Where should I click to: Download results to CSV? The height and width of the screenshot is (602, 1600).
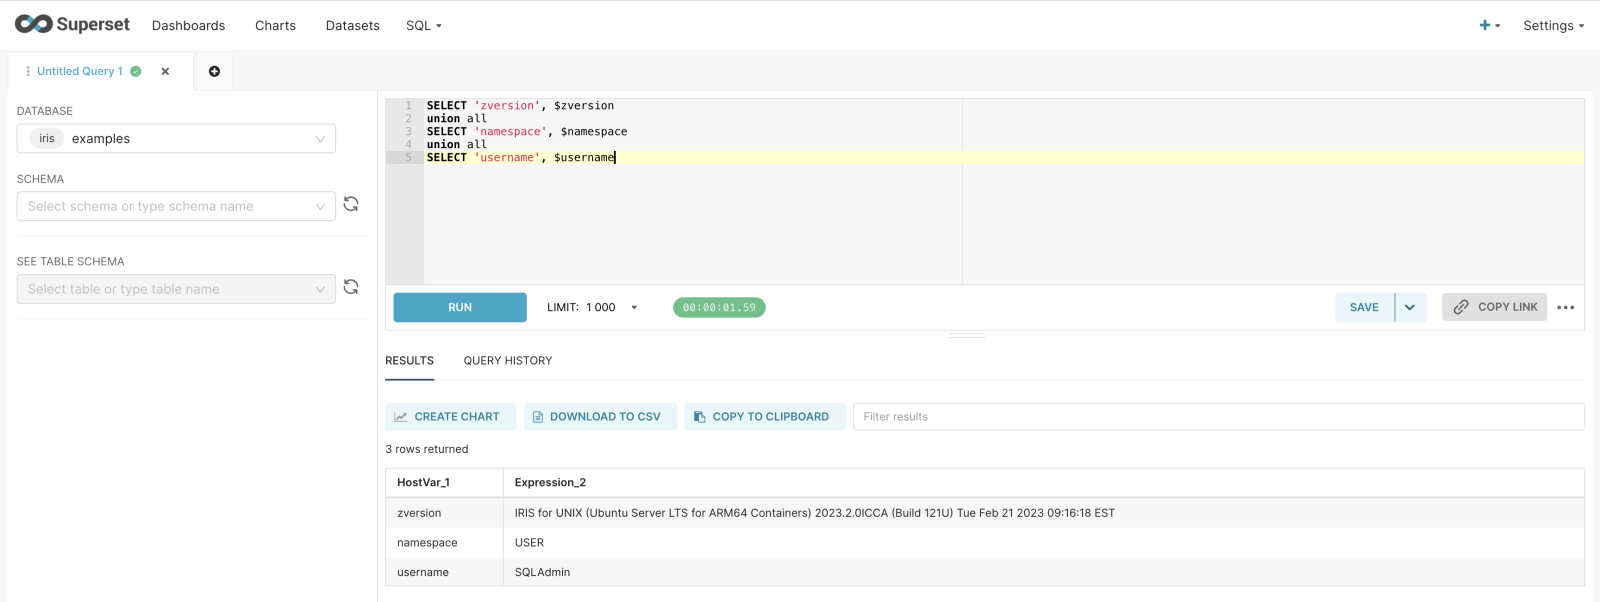(600, 417)
